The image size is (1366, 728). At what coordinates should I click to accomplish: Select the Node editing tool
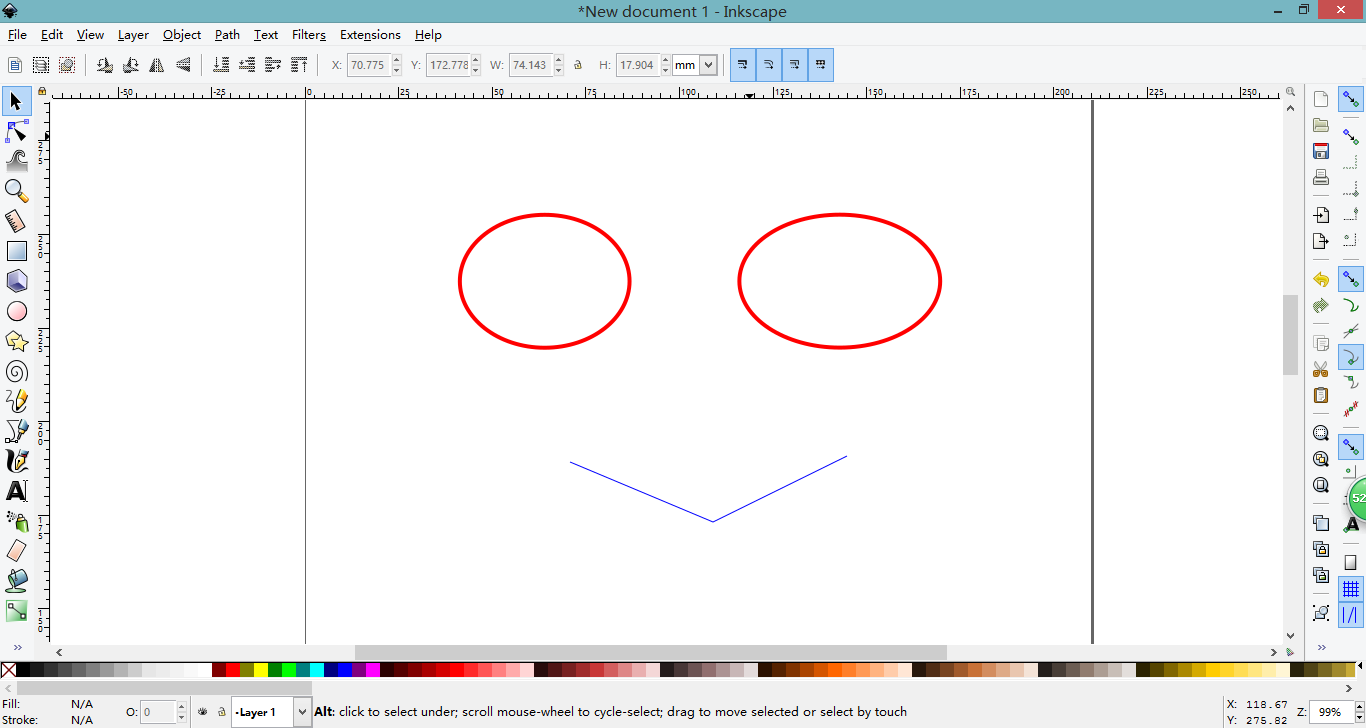point(17,131)
